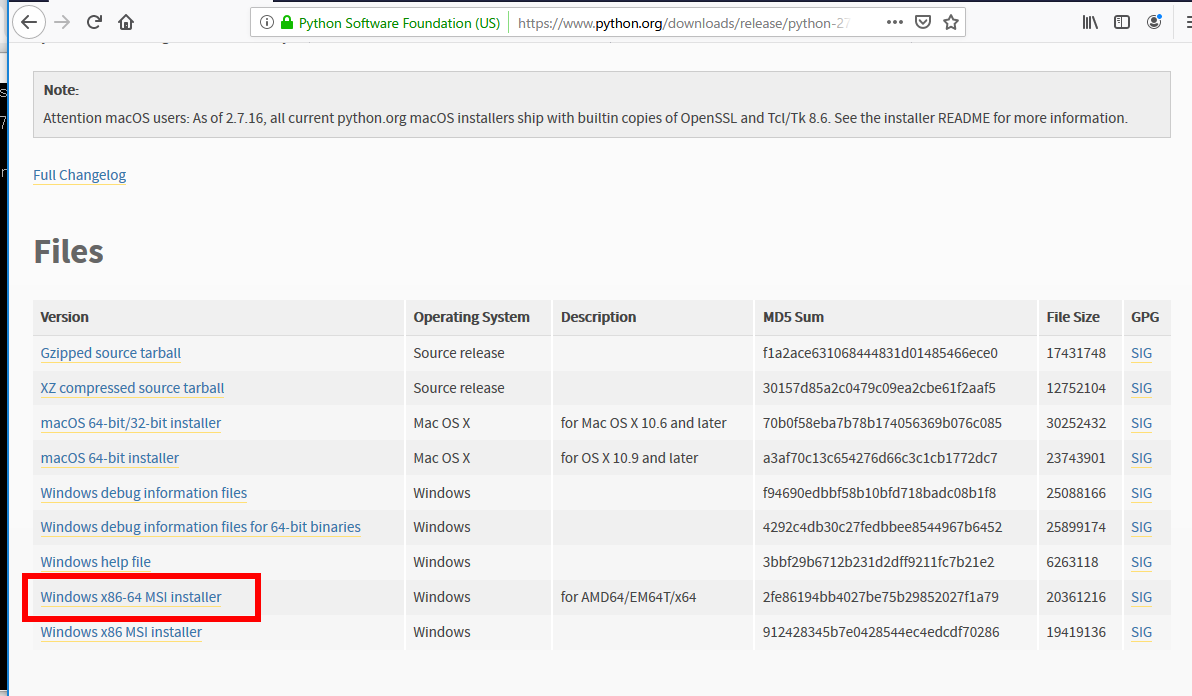Click MD5 sum 2fe86194bb4027be75b29852027f1a79
This screenshot has width=1192, height=696.
[880, 596]
